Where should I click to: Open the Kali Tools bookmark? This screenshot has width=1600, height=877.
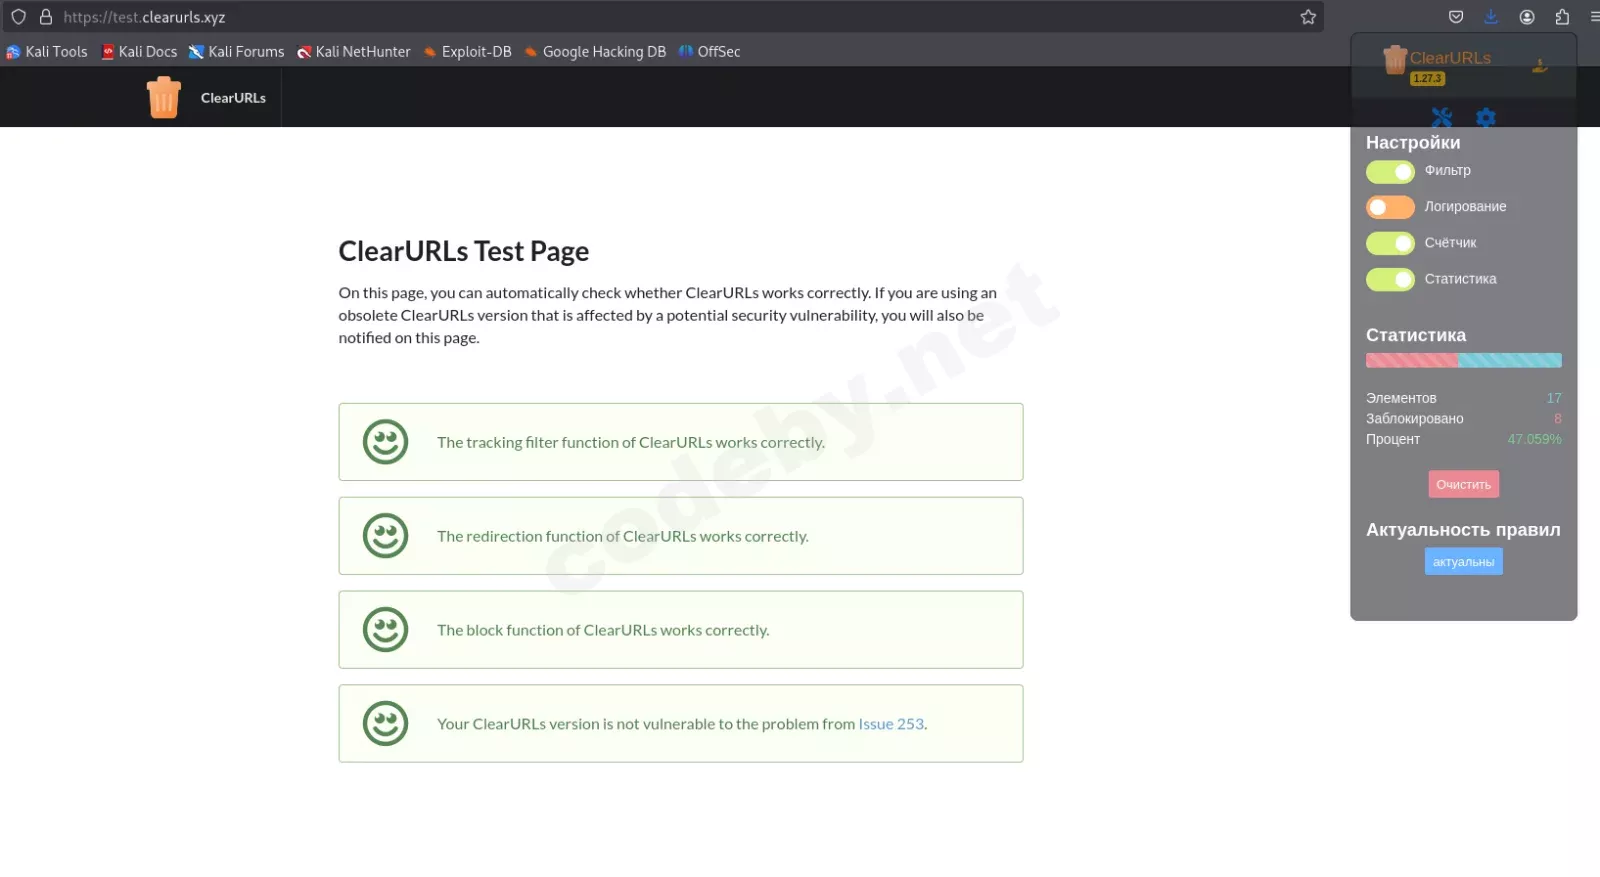[x=47, y=52]
